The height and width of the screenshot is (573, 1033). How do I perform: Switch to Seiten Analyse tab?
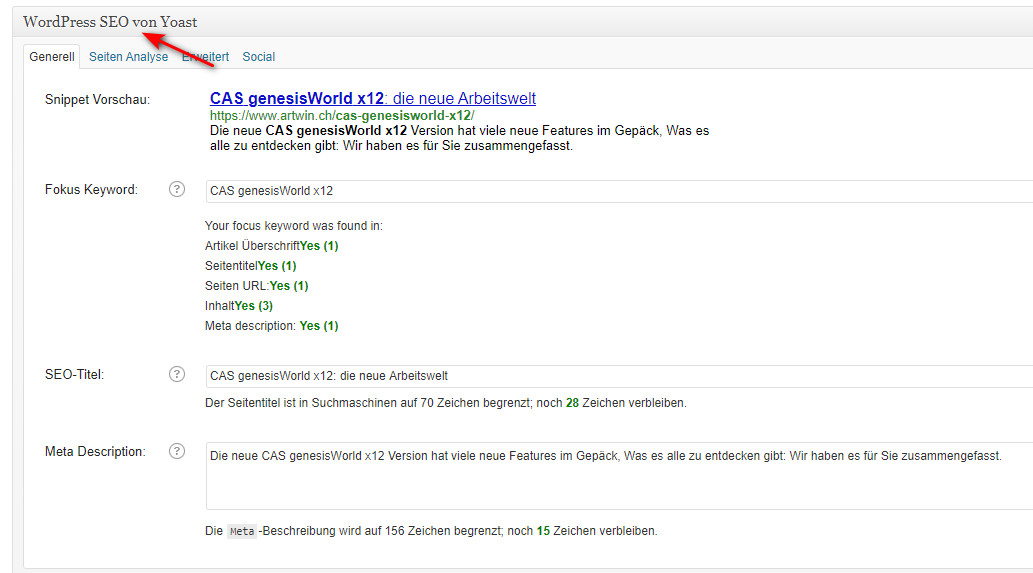pyautogui.click(x=128, y=57)
